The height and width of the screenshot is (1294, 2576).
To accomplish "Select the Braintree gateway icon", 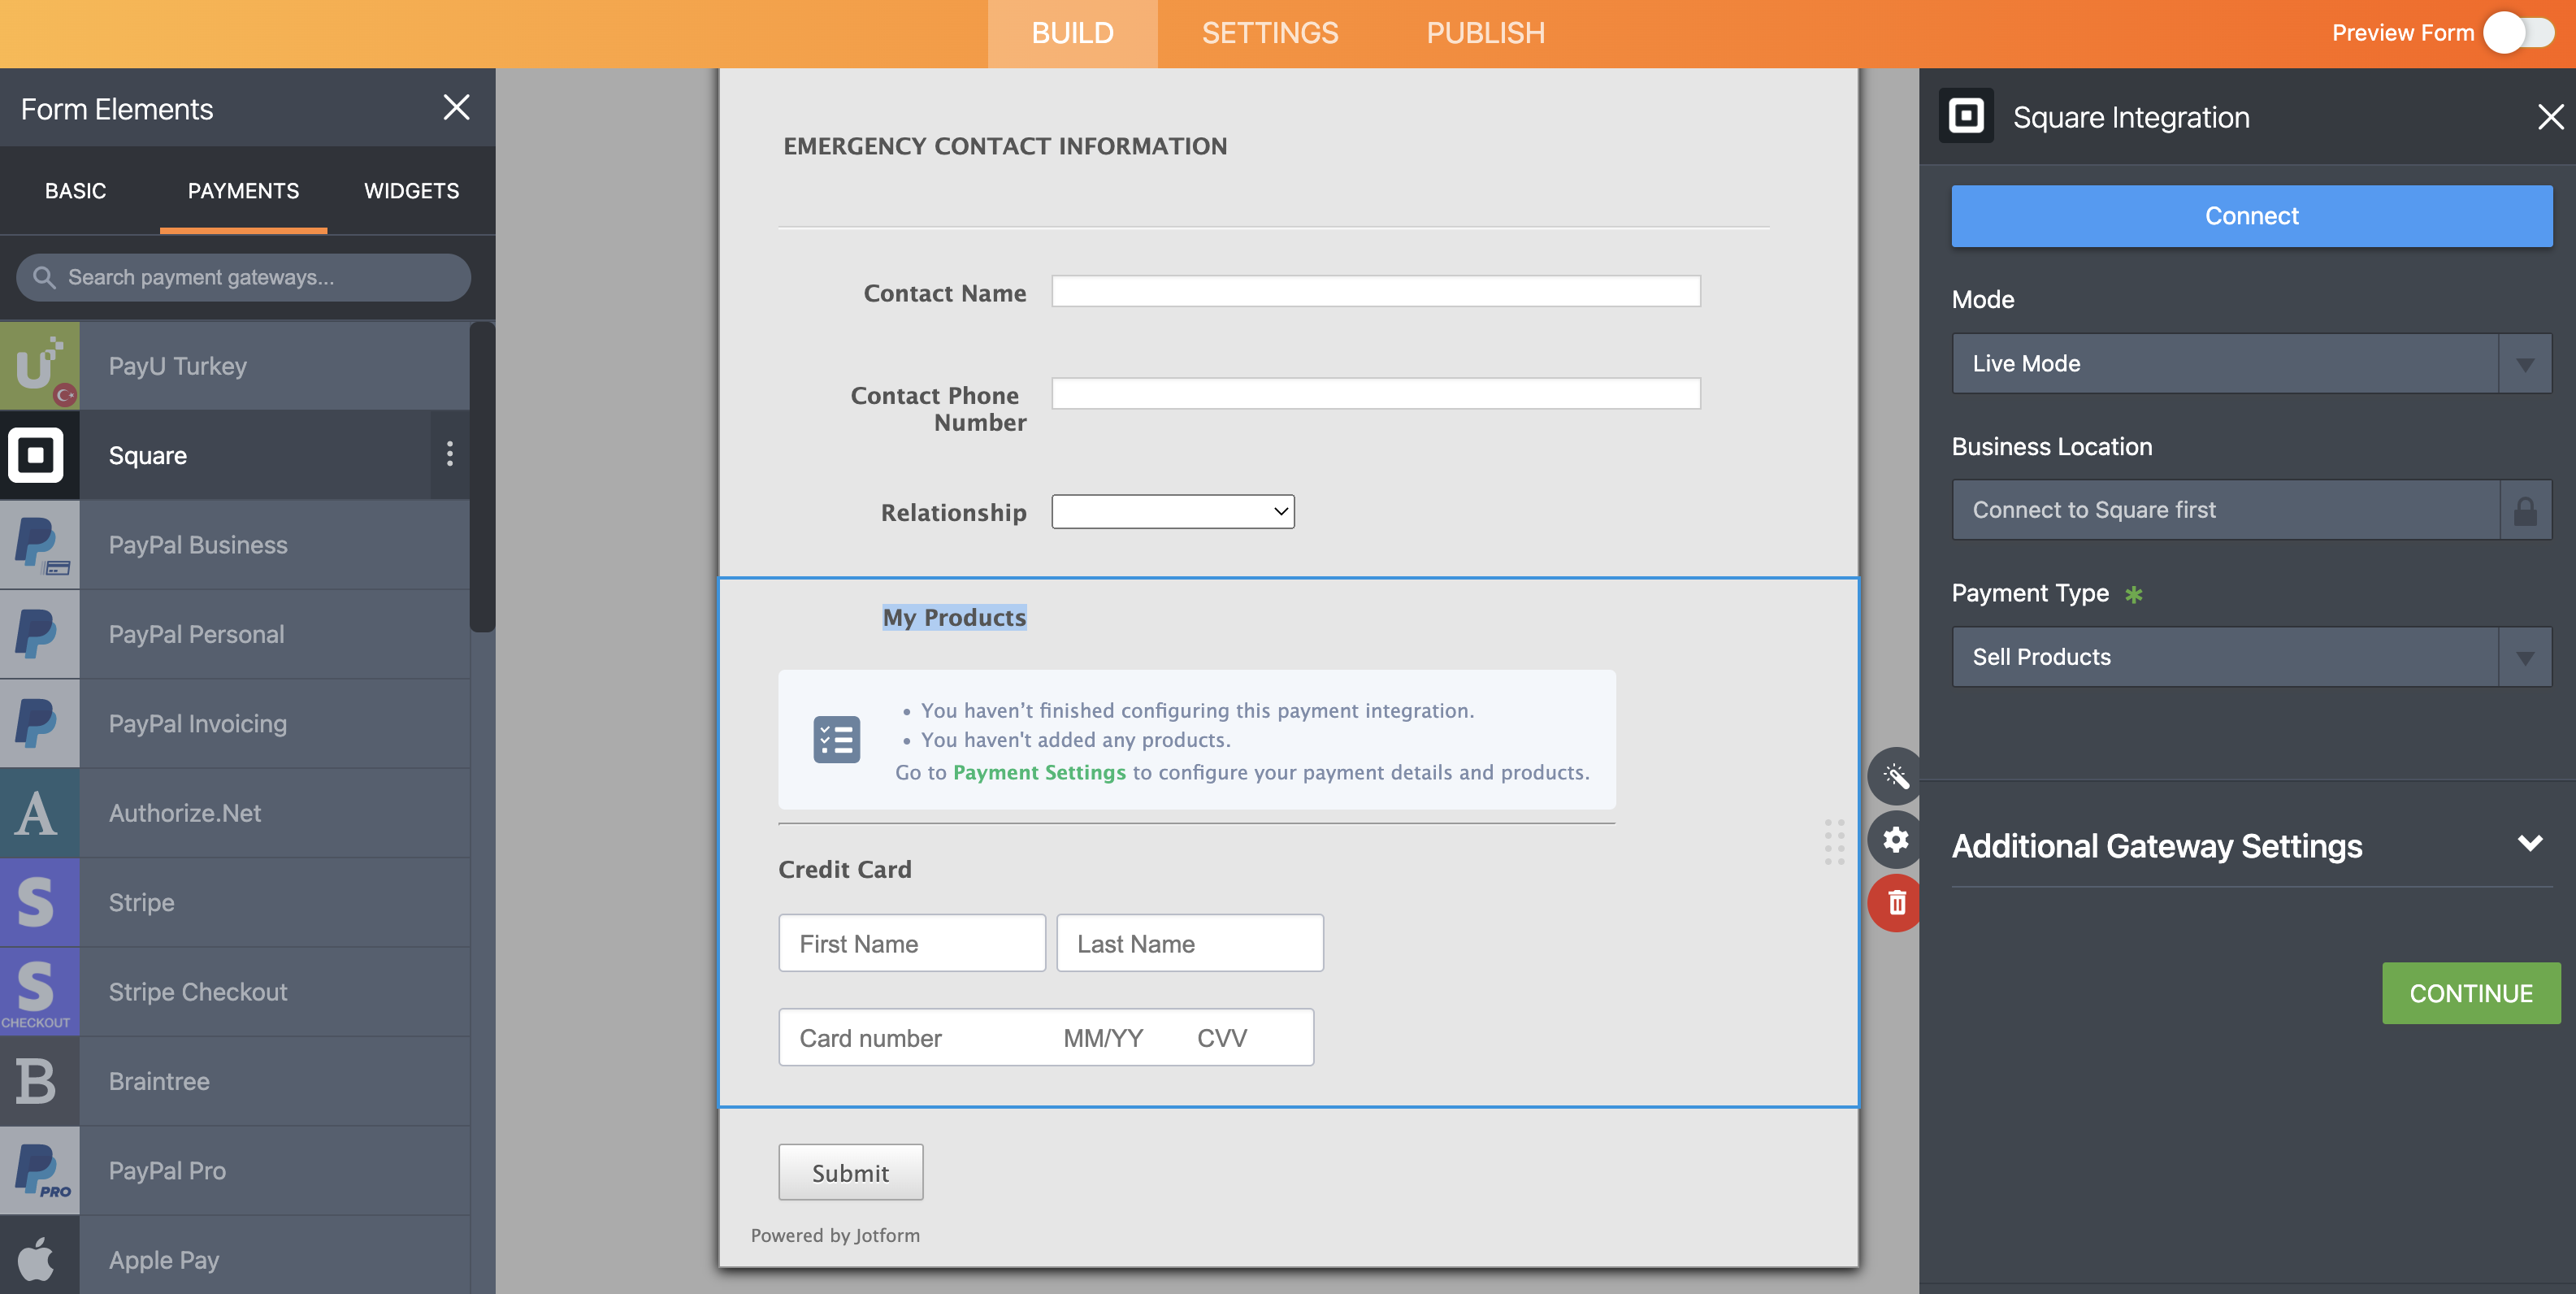I will 39,1081.
